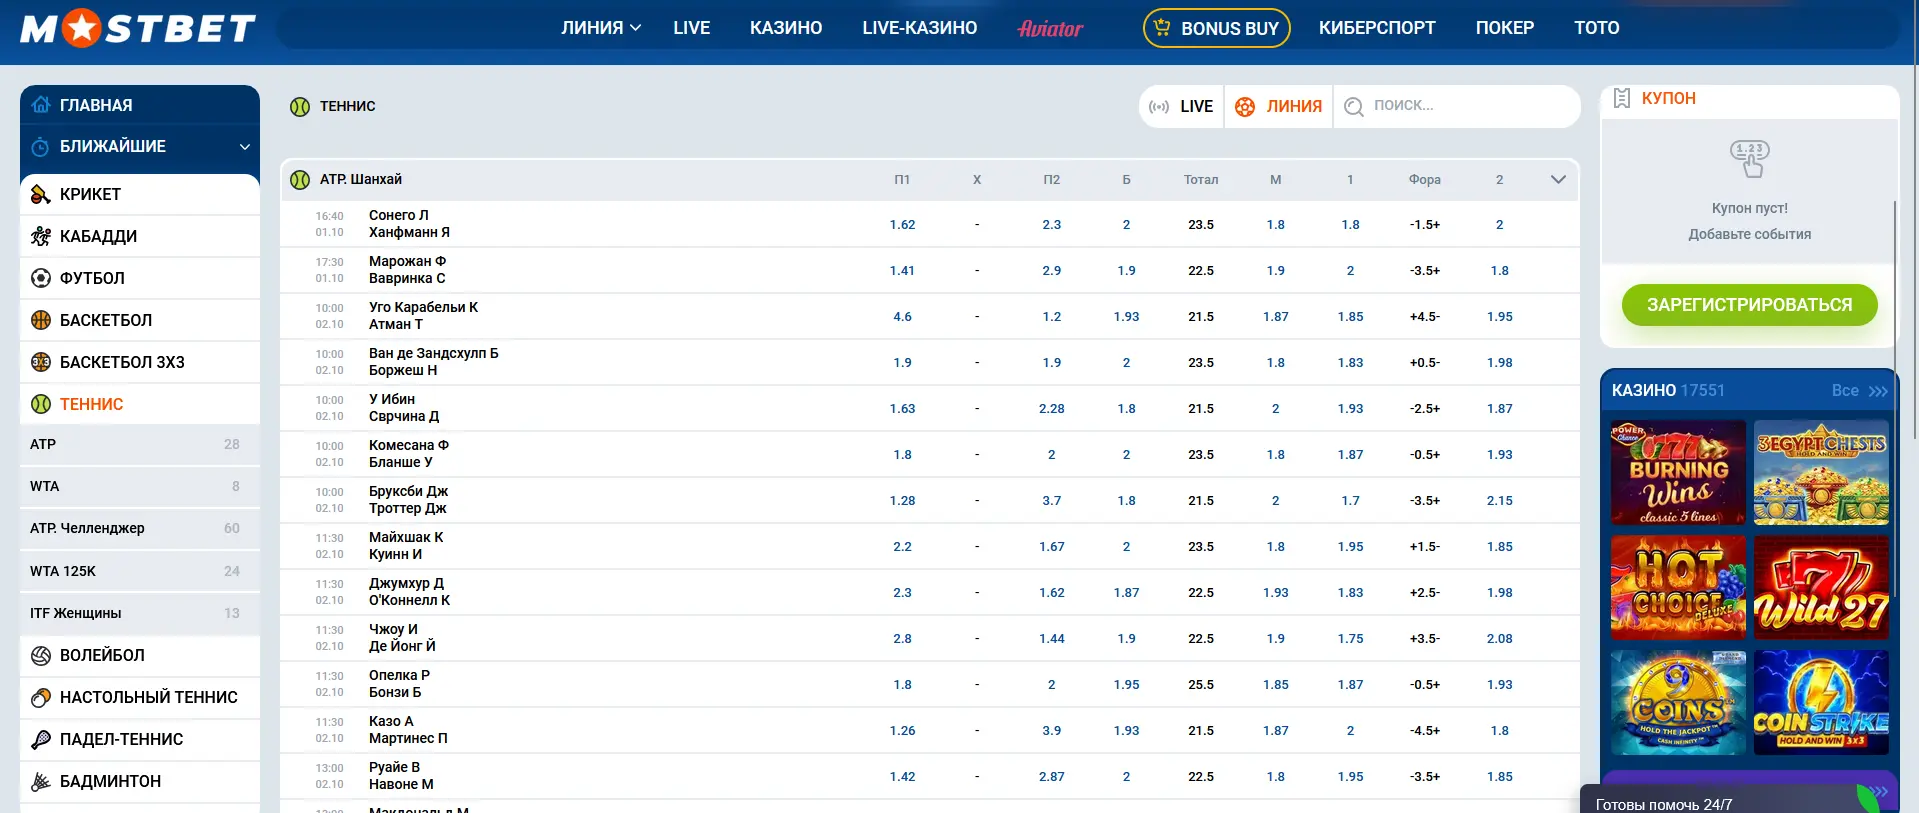This screenshot has height=813, width=1919.
Task: Bet П2 odds 1.44 on Чжоу vs Де Йонг
Action: point(1051,639)
